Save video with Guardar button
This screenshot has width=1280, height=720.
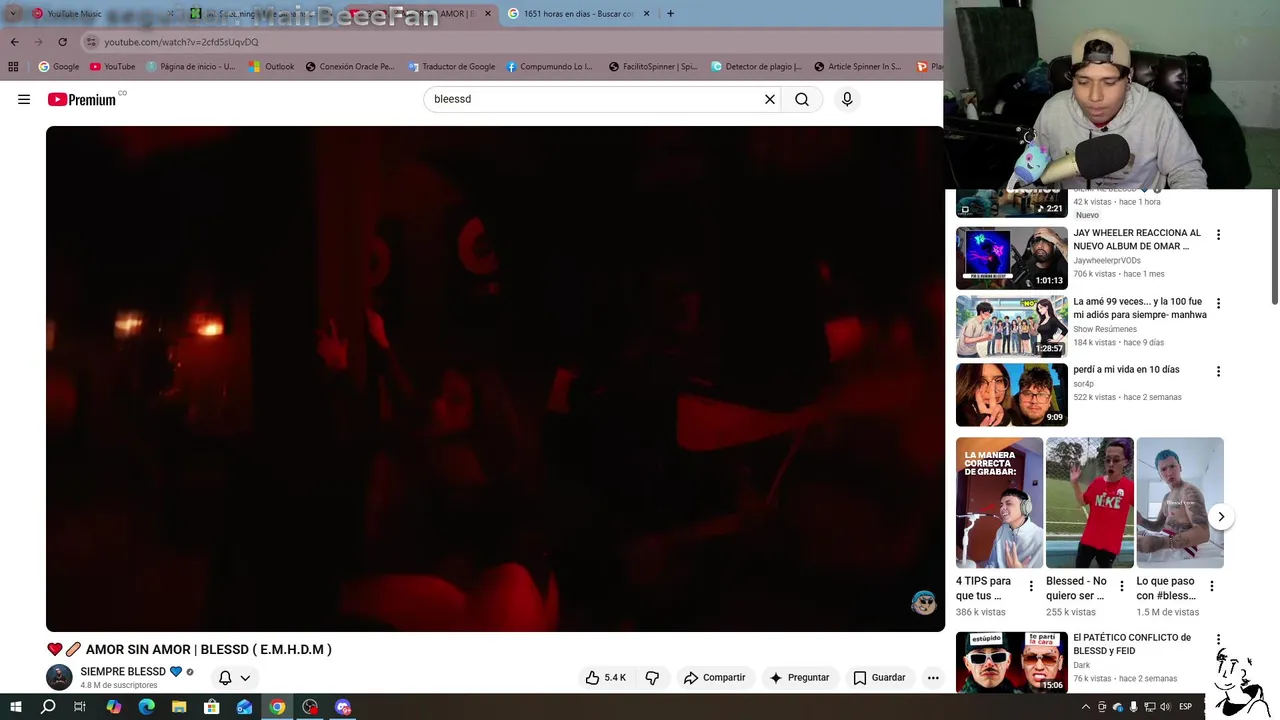pyautogui.click(x=879, y=677)
